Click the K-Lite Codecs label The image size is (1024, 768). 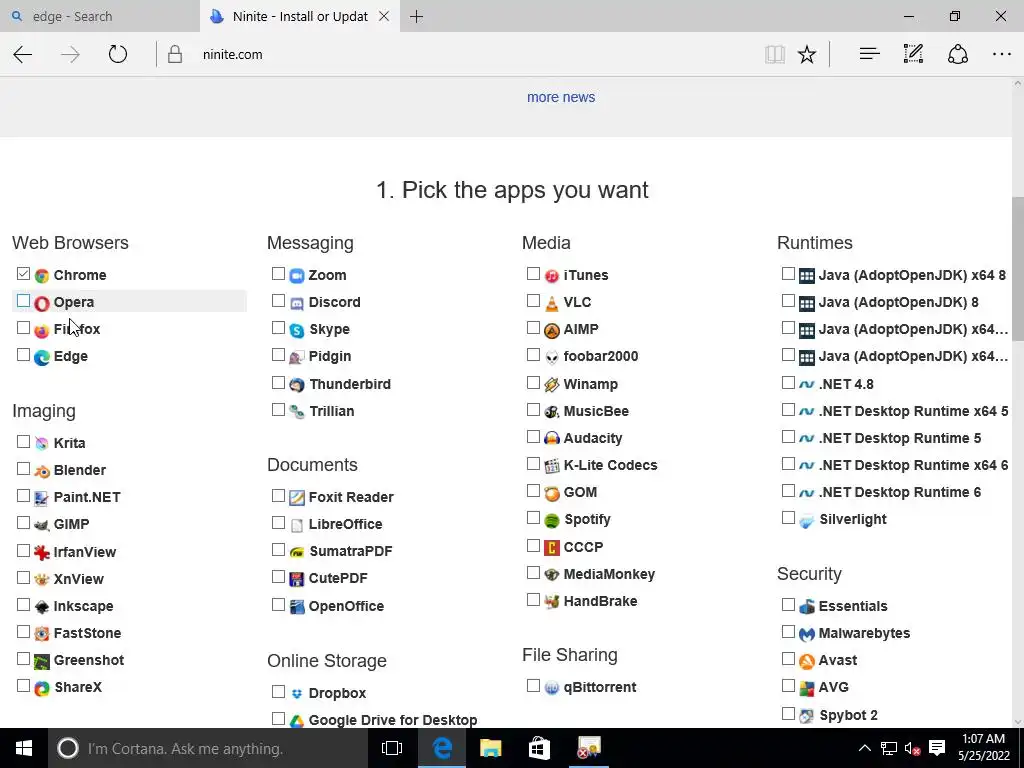(611, 466)
